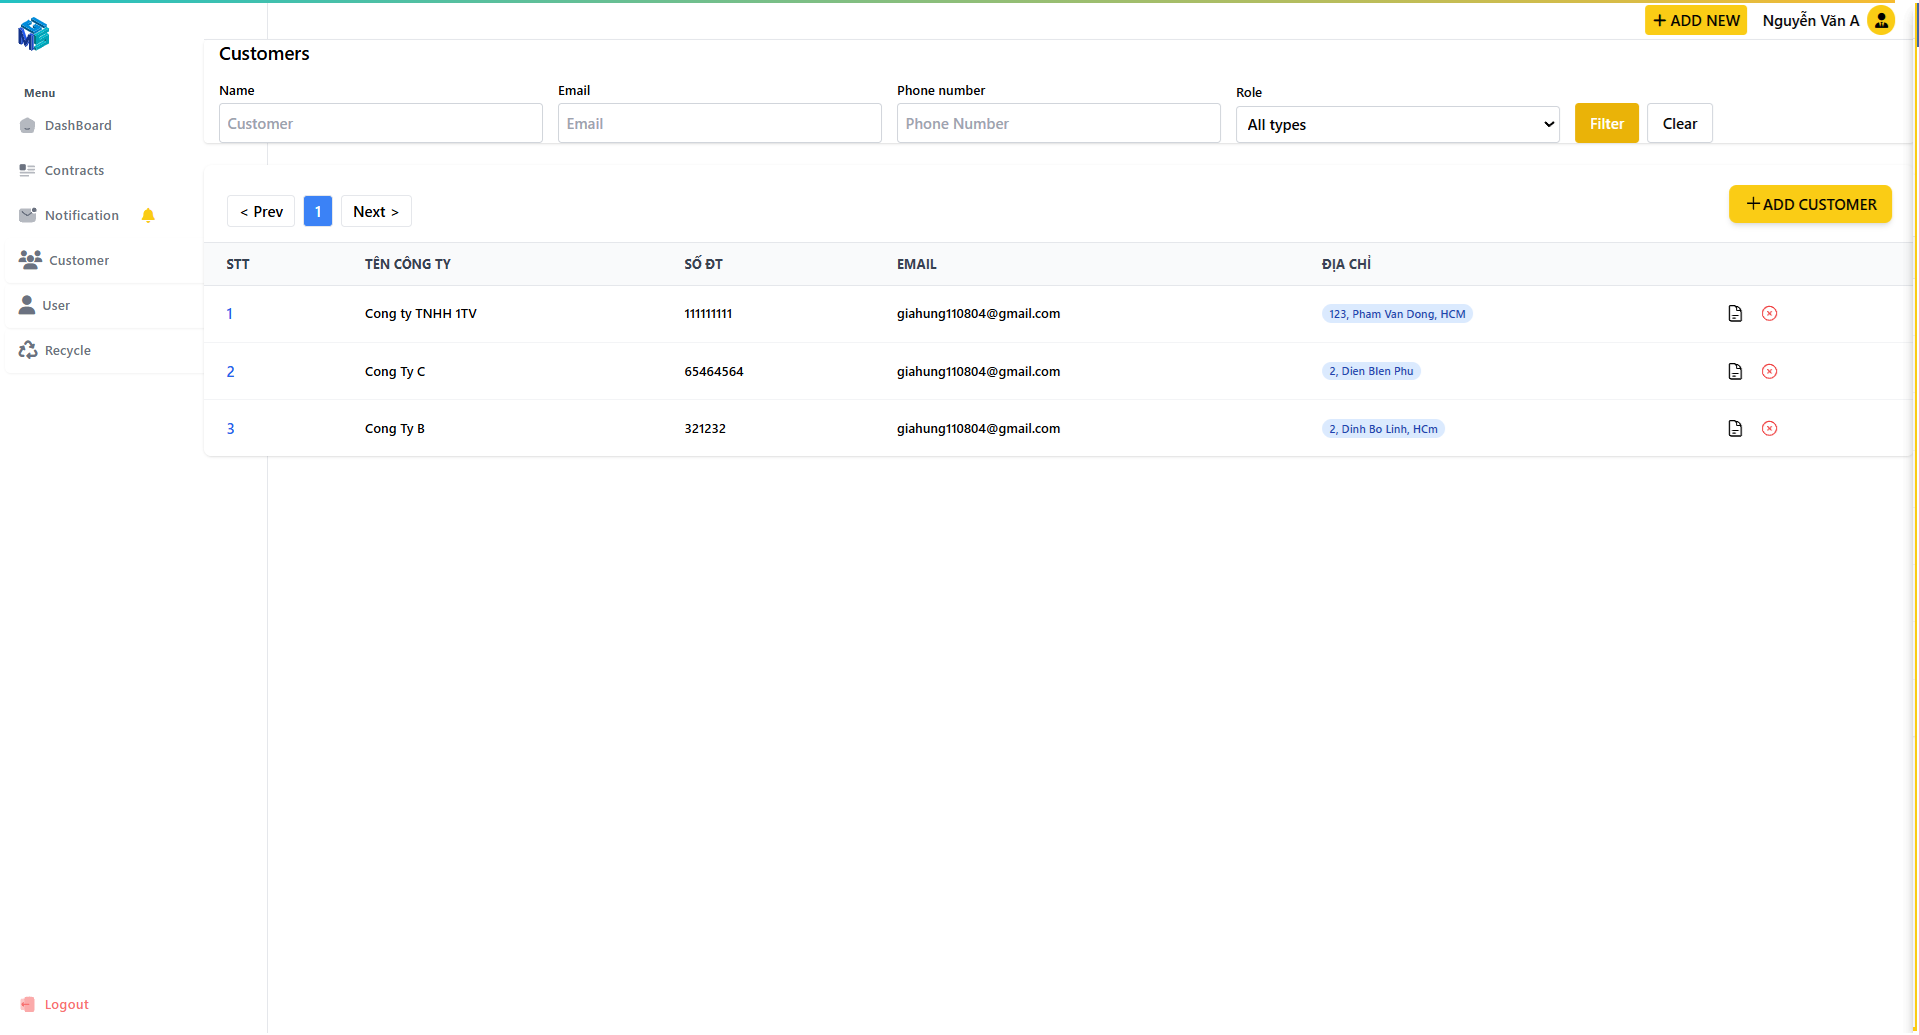Go to the Next page
Image resolution: width=1919 pixels, height=1035 pixels.
click(376, 212)
